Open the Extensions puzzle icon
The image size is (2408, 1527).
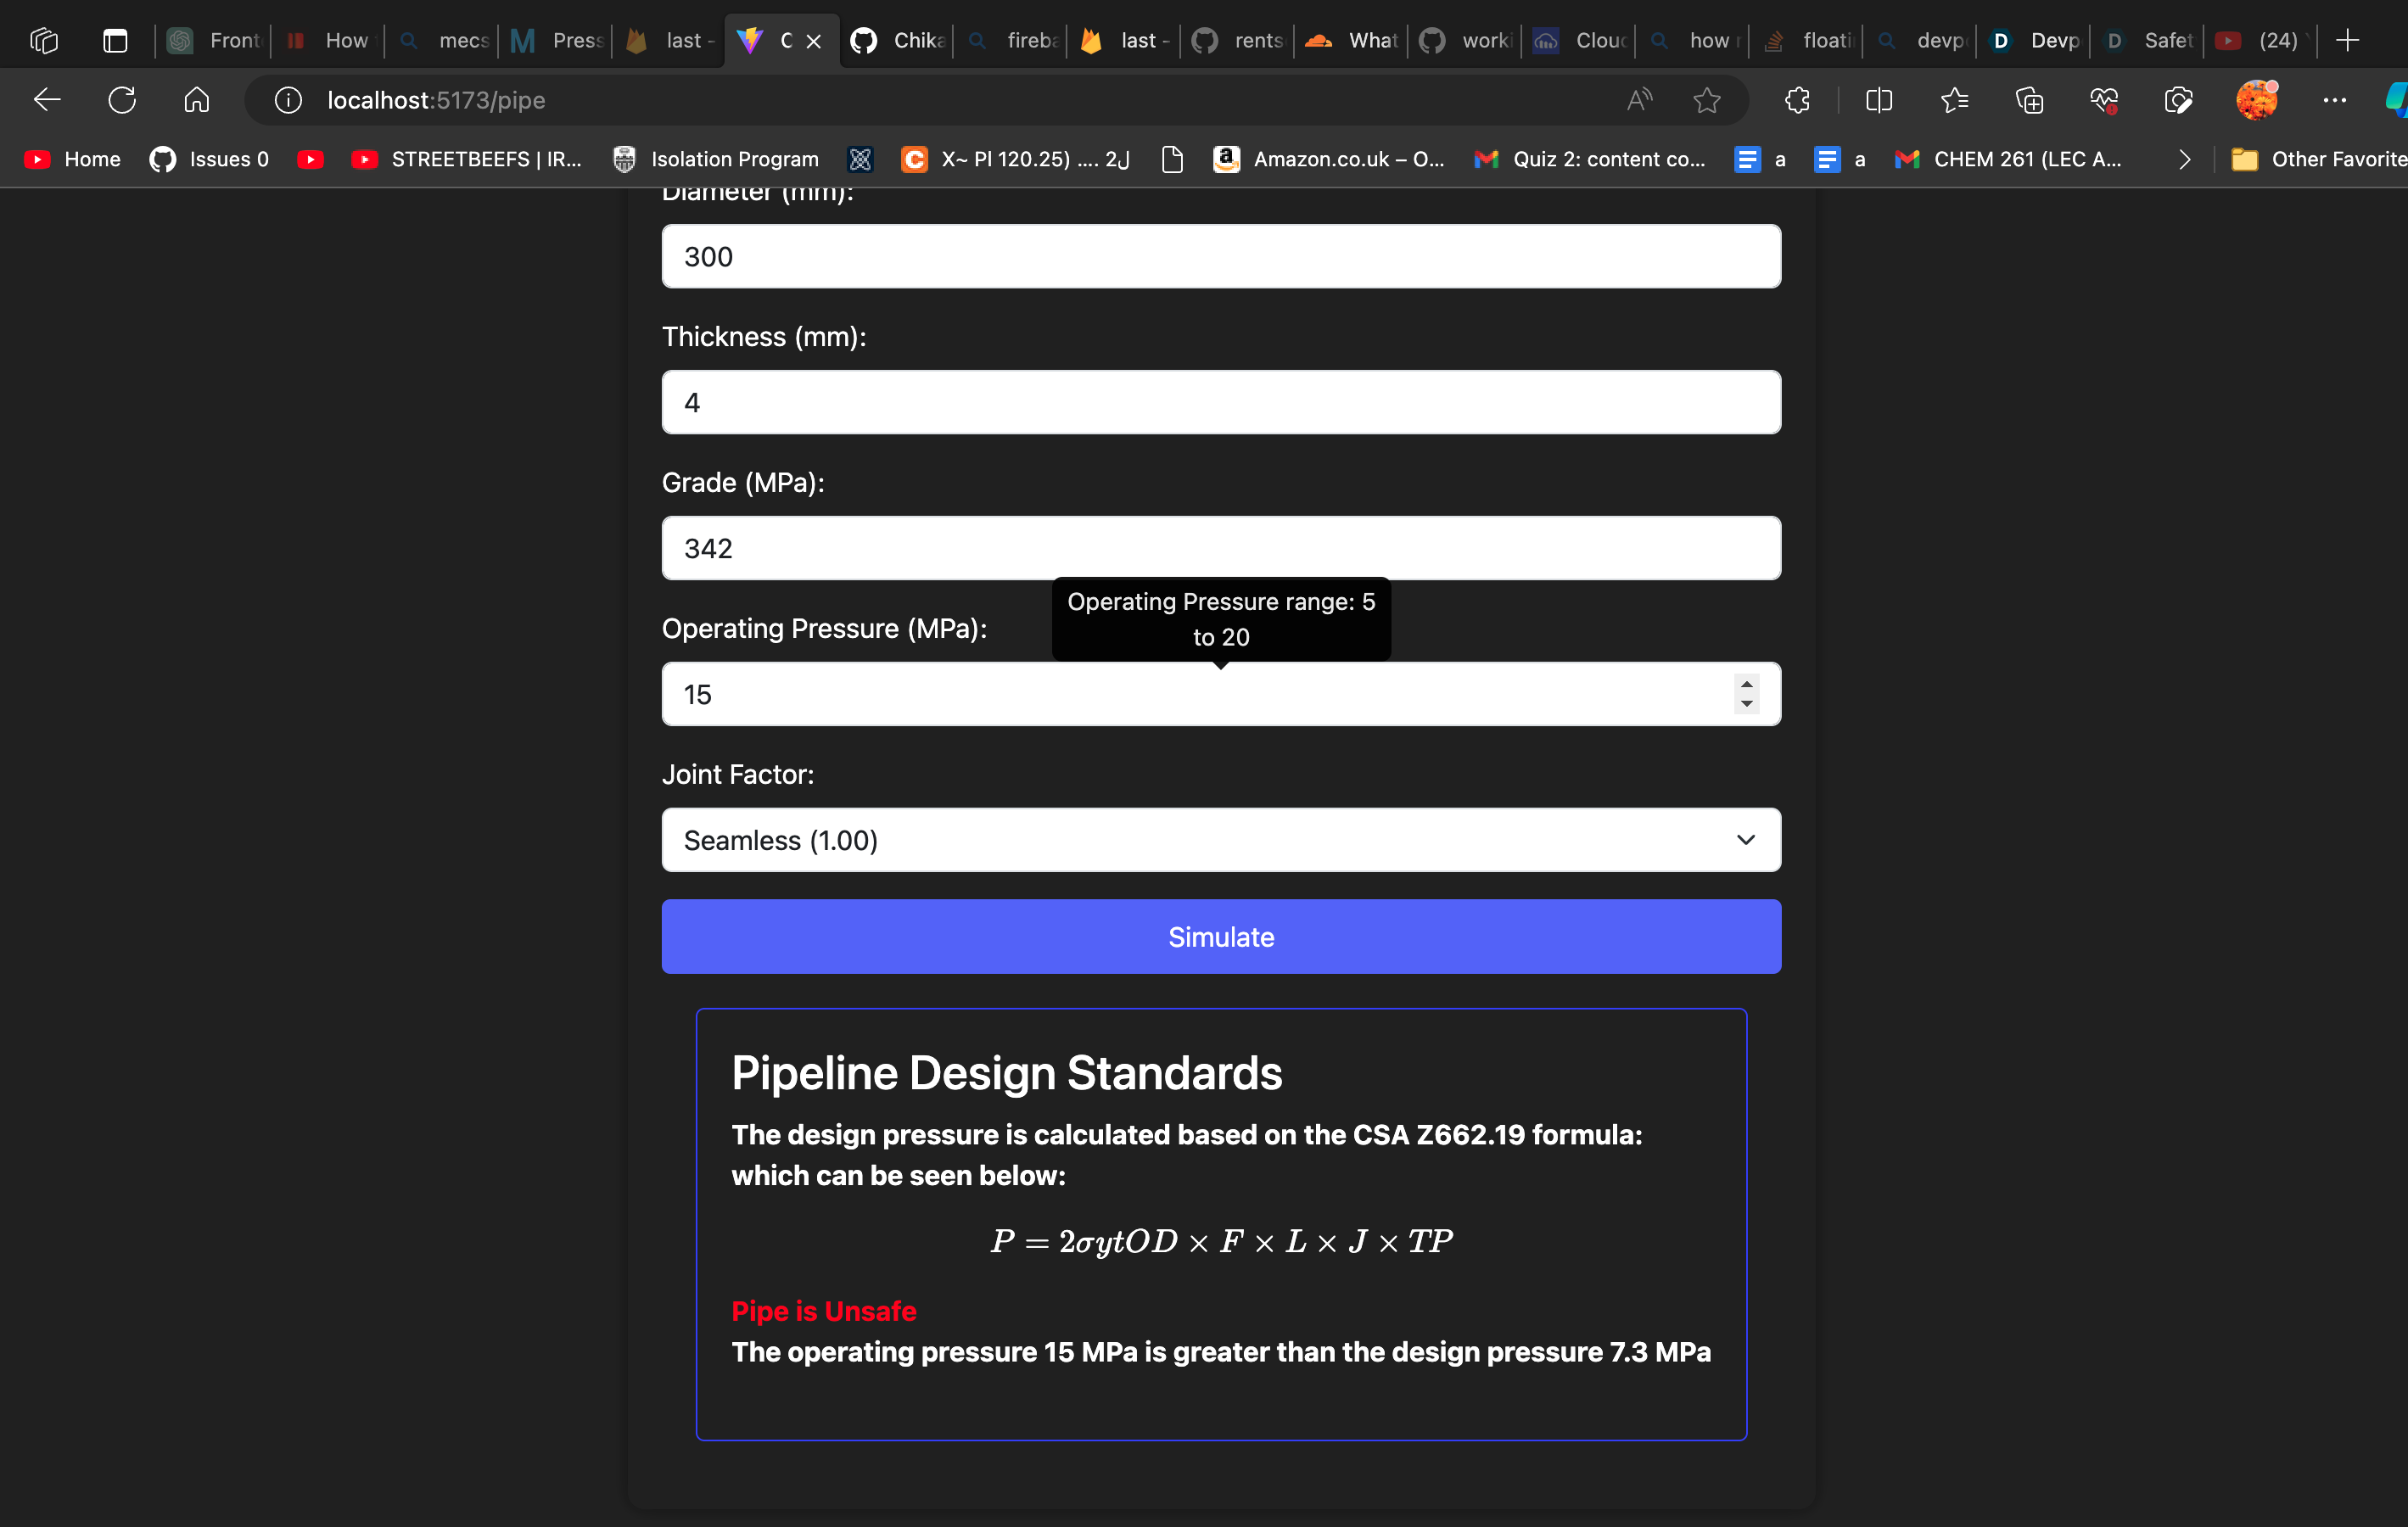click(x=1797, y=100)
